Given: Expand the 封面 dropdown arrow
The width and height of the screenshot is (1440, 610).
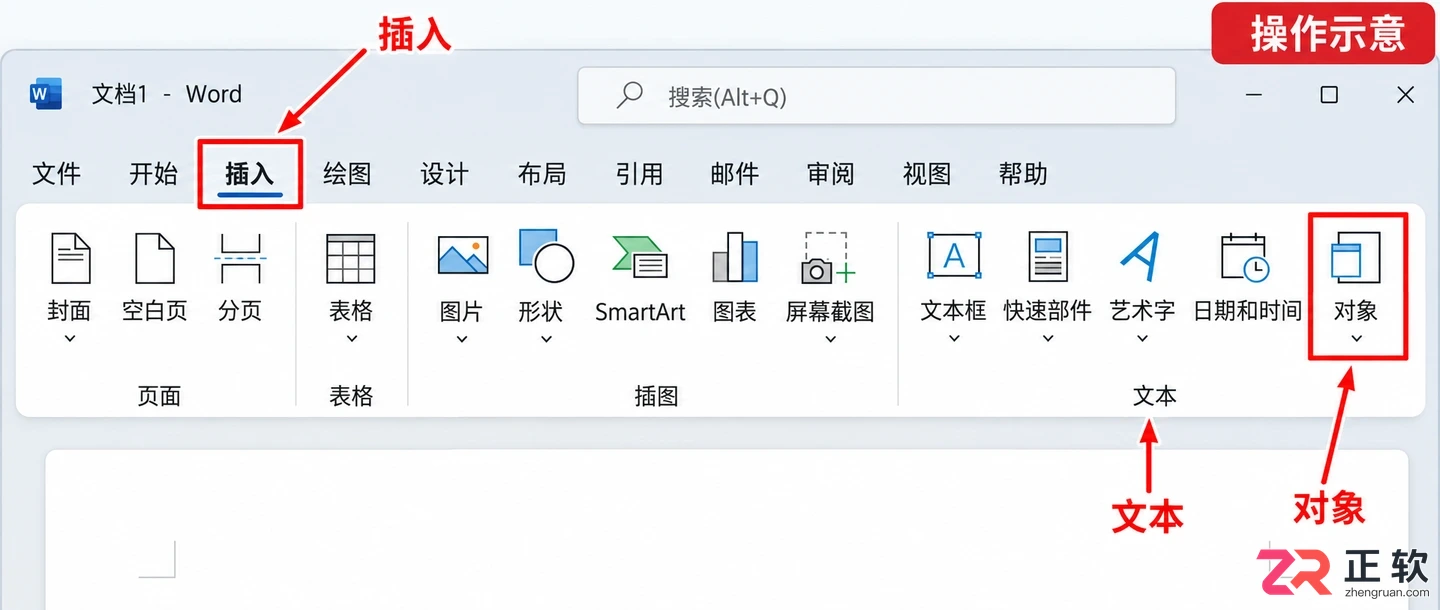Looking at the screenshot, I should coord(70,339).
